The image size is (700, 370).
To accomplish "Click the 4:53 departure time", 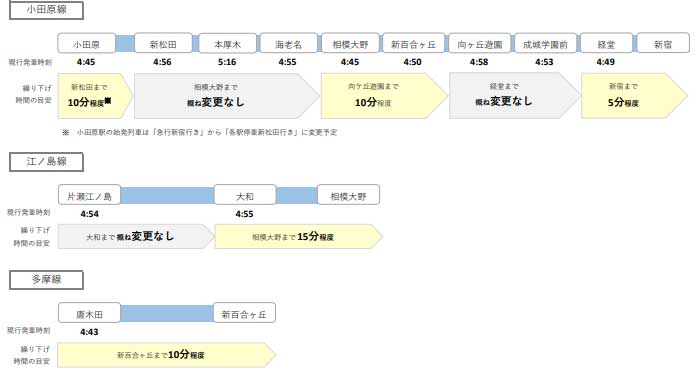I will [544, 62].
